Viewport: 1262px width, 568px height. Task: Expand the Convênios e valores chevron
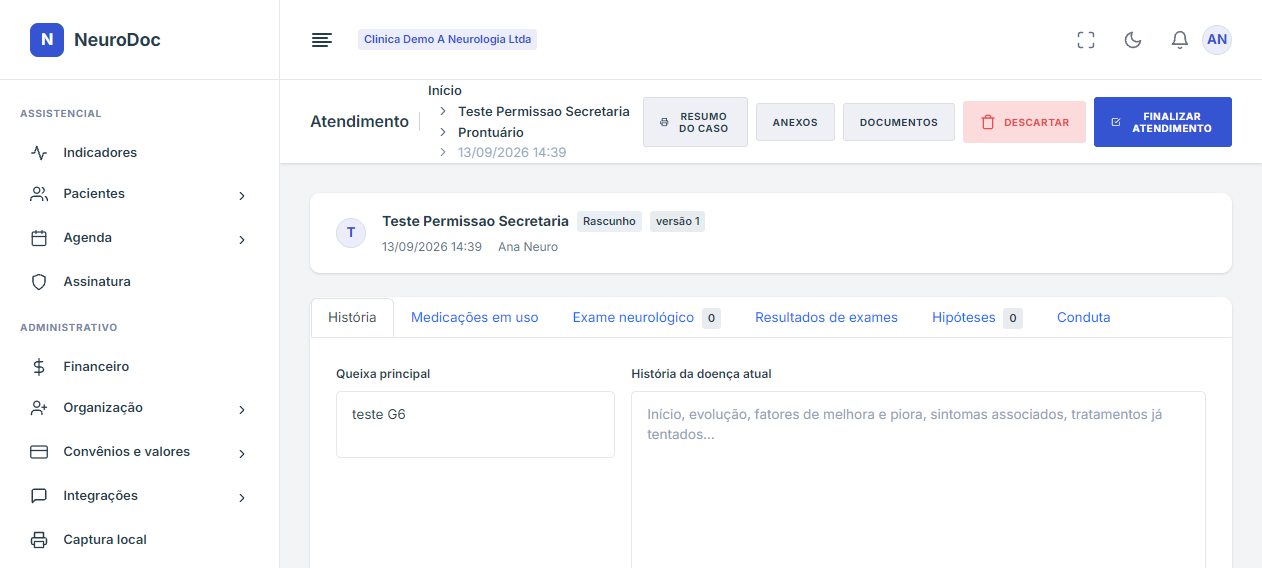point(241,454)
